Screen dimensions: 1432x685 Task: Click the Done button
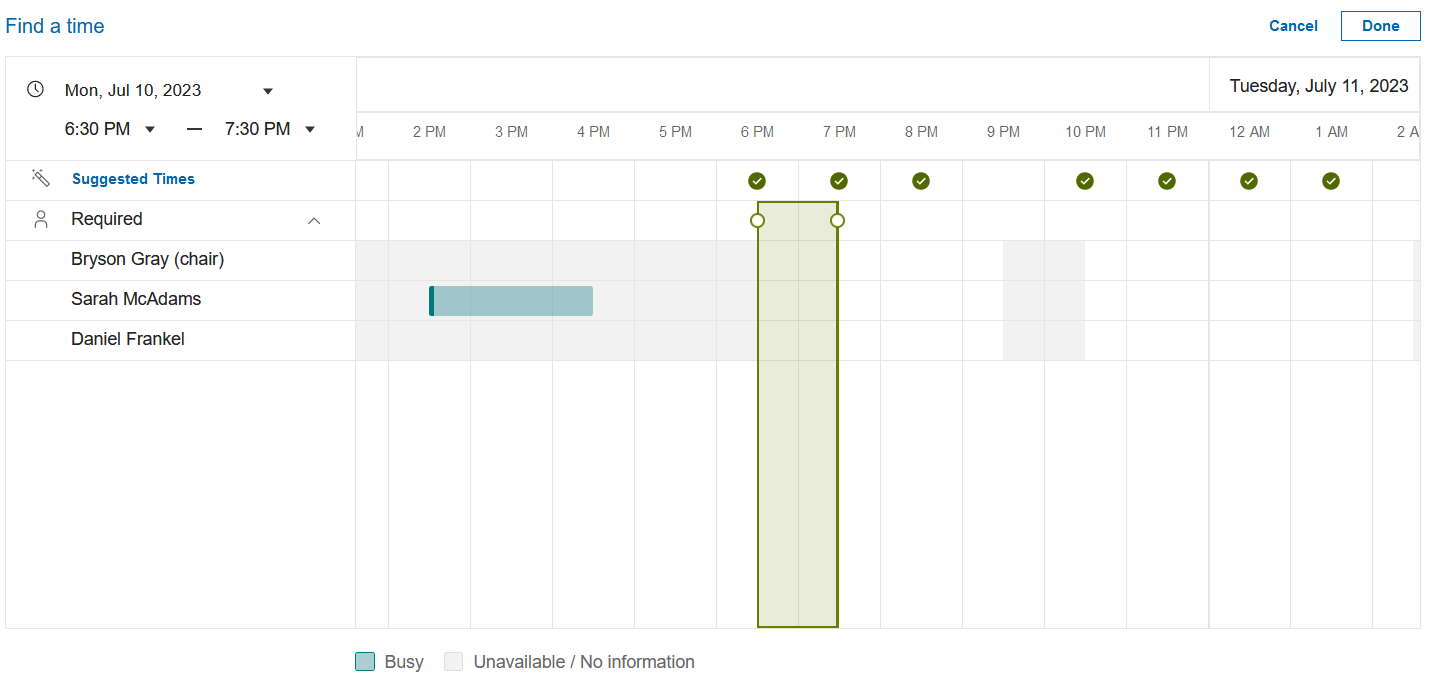point(1380,26)
